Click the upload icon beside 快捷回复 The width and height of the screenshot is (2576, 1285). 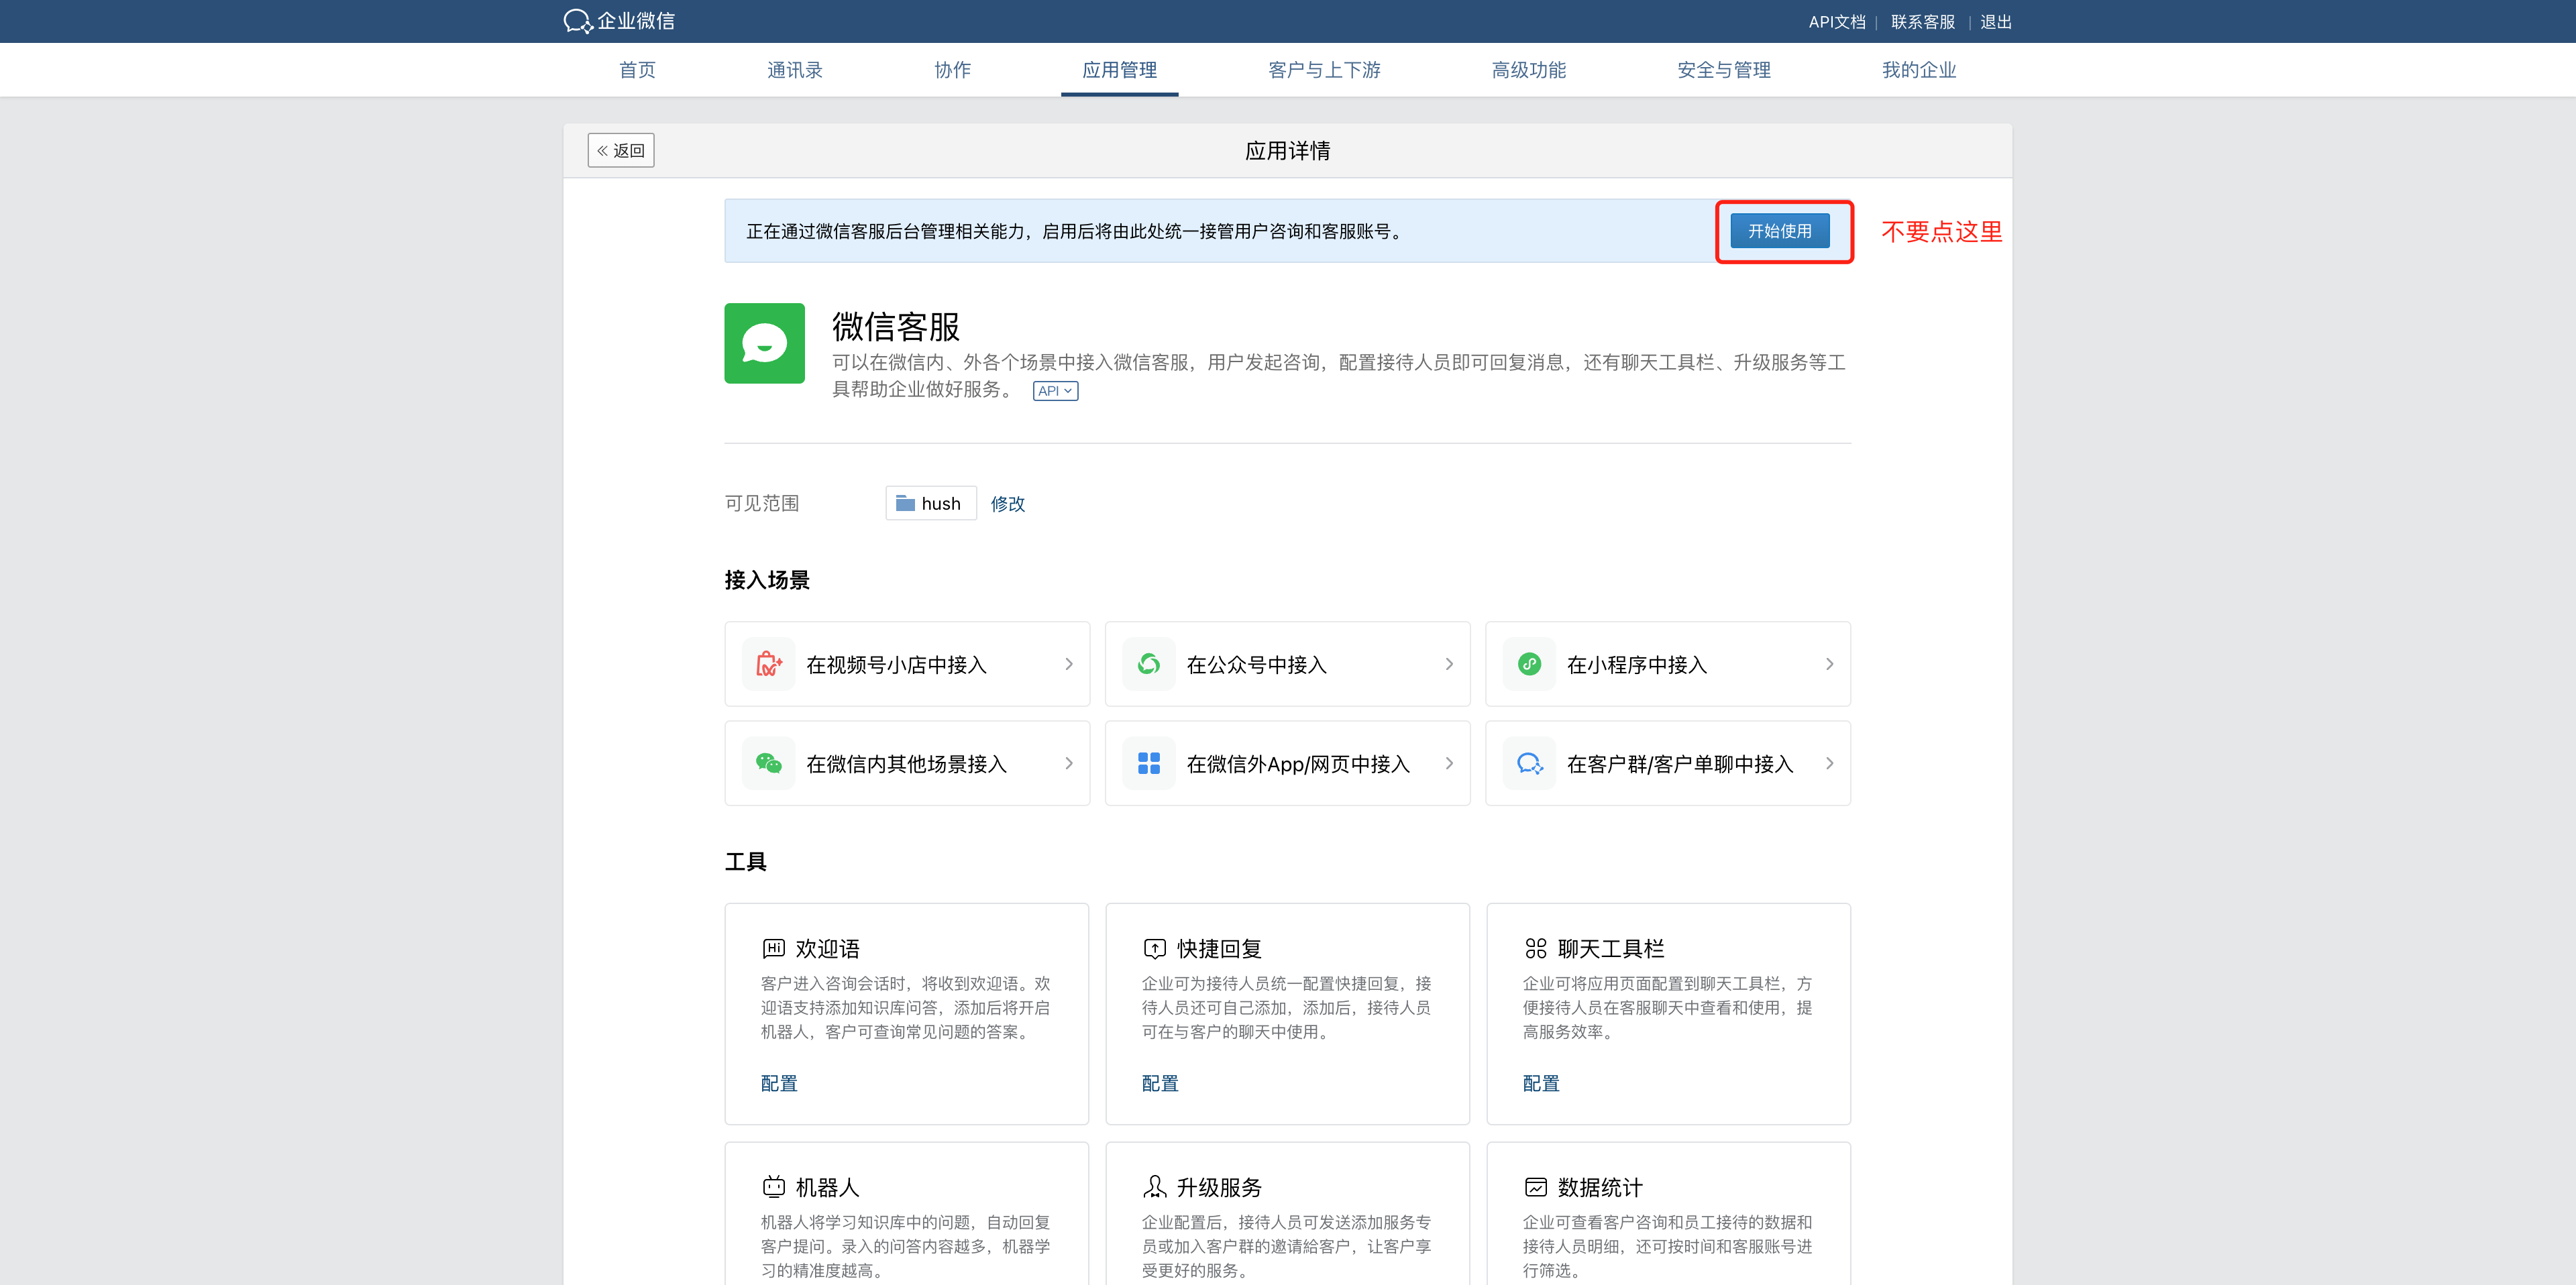coord(1154,948)
